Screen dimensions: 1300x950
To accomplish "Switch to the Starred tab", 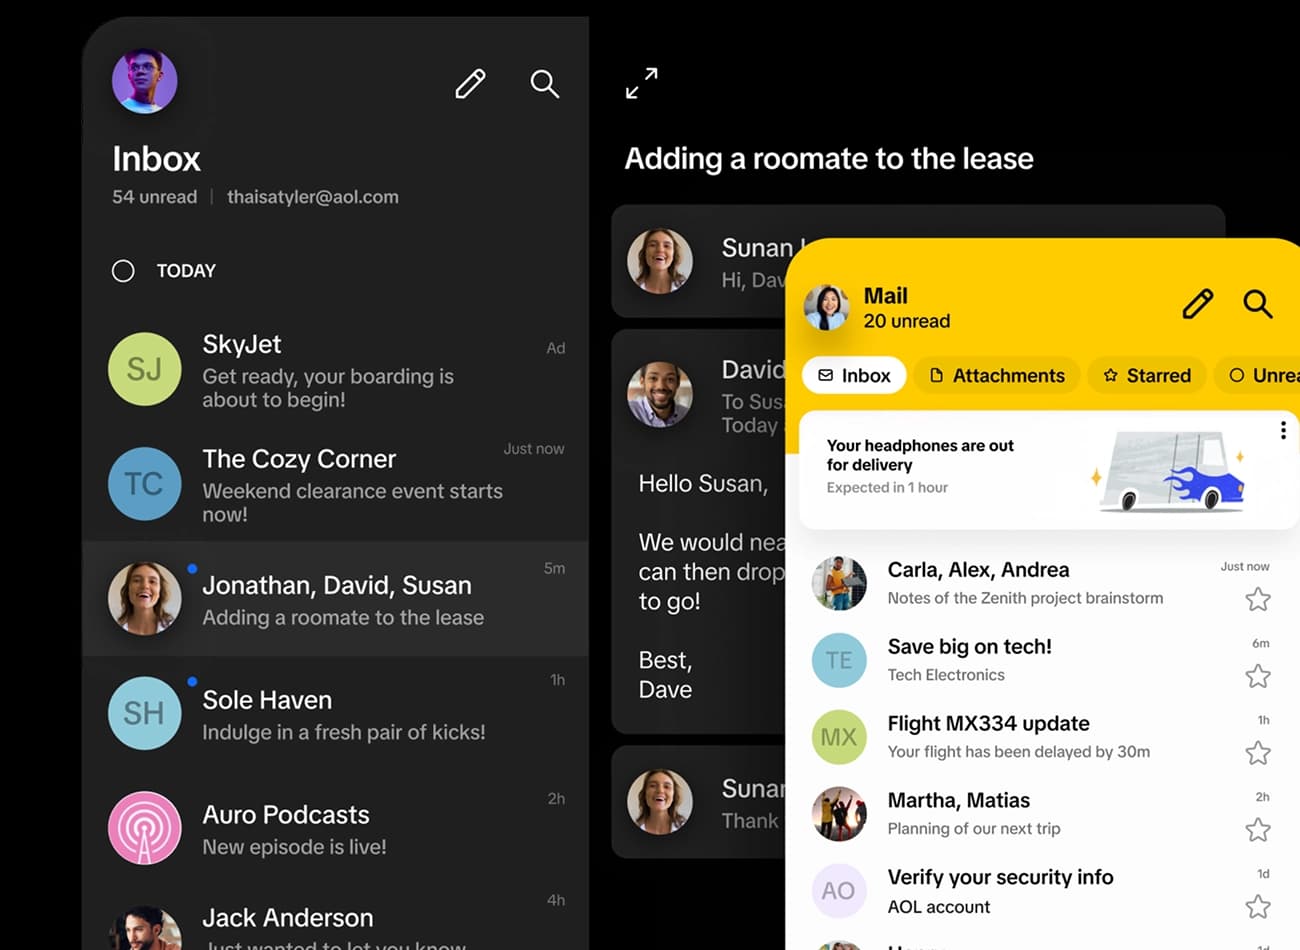I will pyautogui.click(x=1147, y=376).
